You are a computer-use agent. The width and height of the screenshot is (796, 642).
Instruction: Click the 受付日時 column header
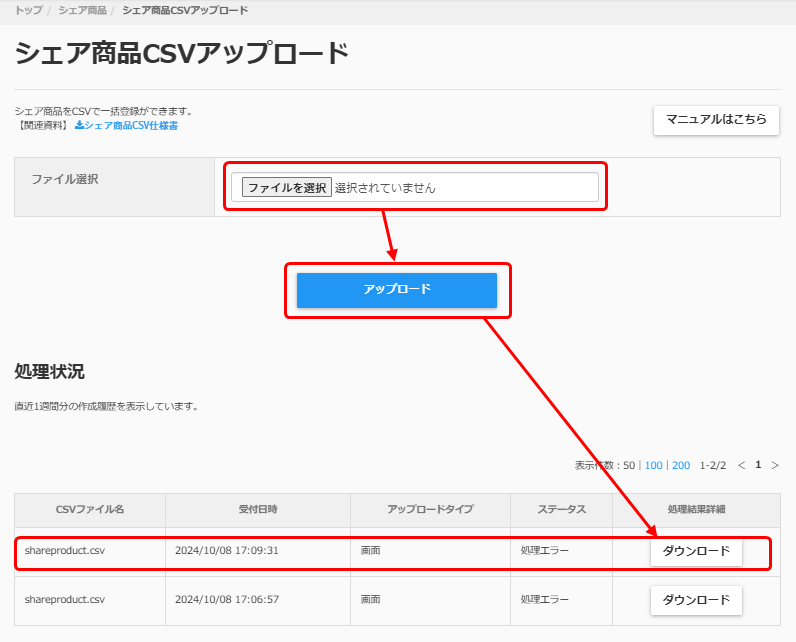click(x=258, y=510)
